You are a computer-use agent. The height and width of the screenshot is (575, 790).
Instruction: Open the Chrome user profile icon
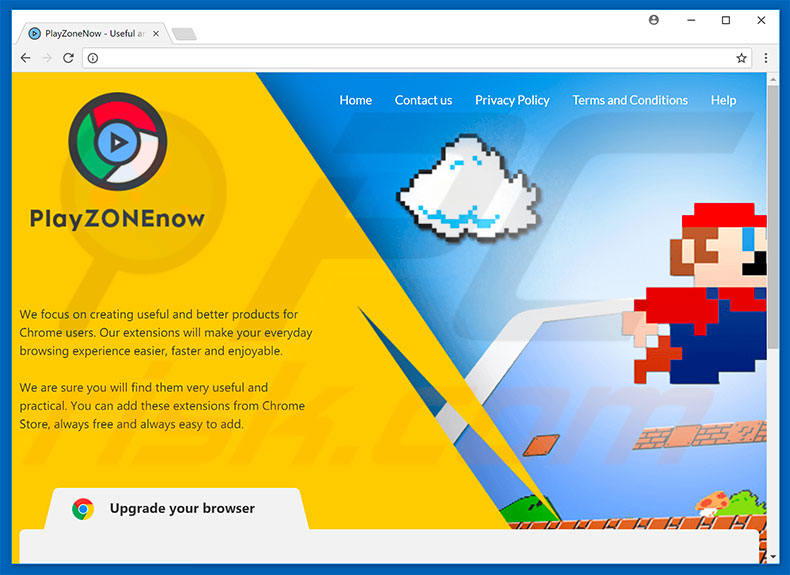(x=653, y=20)
